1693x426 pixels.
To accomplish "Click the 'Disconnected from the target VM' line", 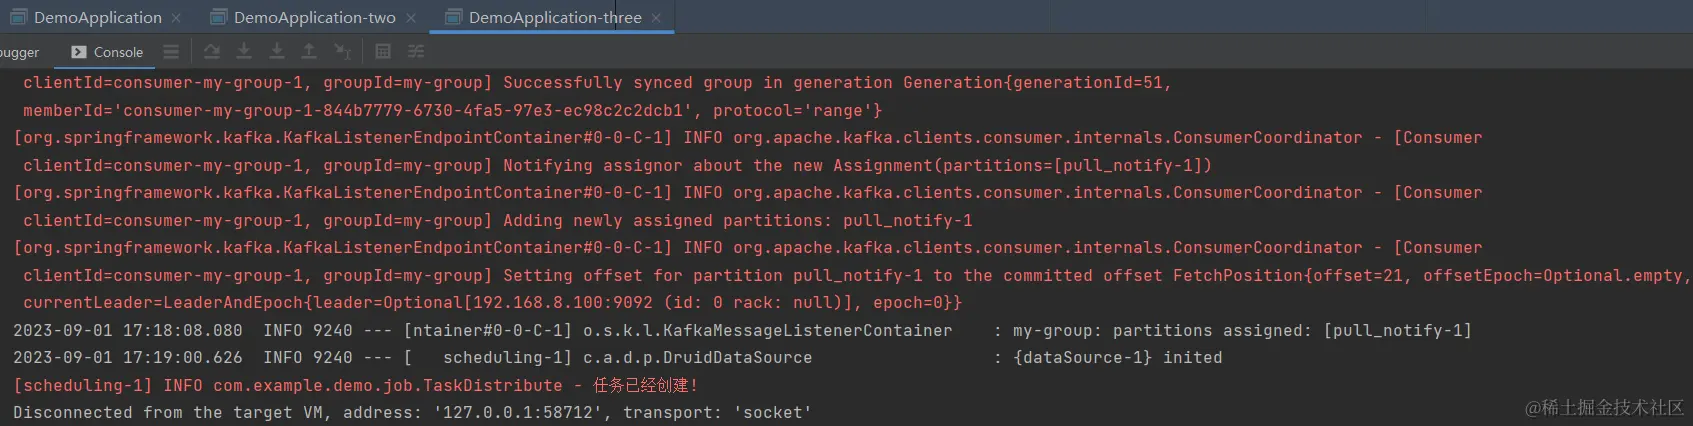I will 412,412.
